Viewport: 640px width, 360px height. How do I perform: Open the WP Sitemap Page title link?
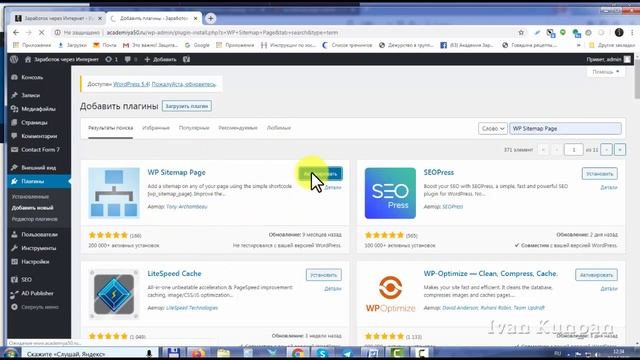point(176,173)
